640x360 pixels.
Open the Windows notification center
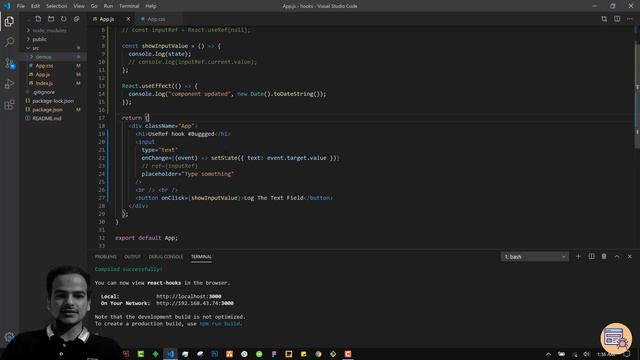(x=627, y=354)
